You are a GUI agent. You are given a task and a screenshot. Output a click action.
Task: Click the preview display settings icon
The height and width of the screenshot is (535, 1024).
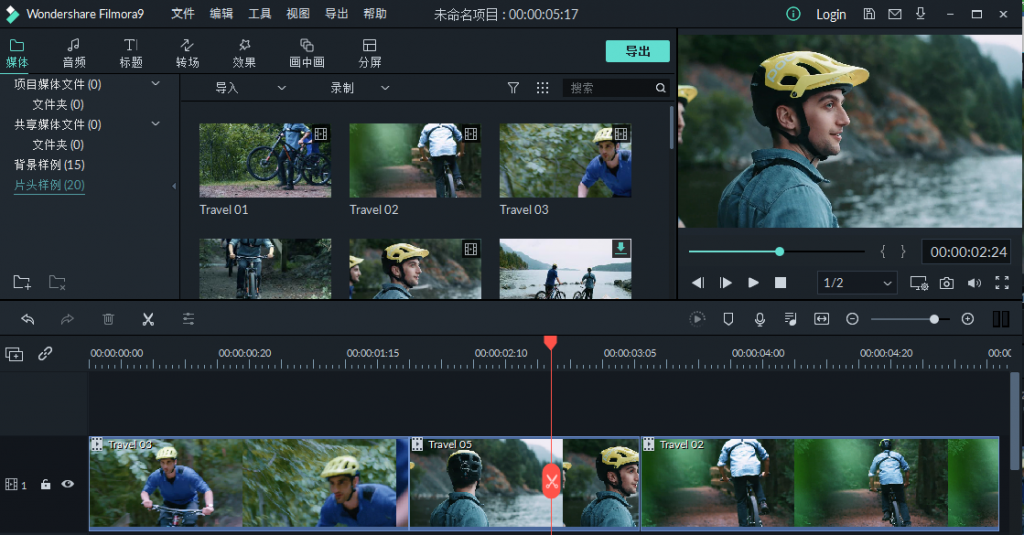pos(919,283)
